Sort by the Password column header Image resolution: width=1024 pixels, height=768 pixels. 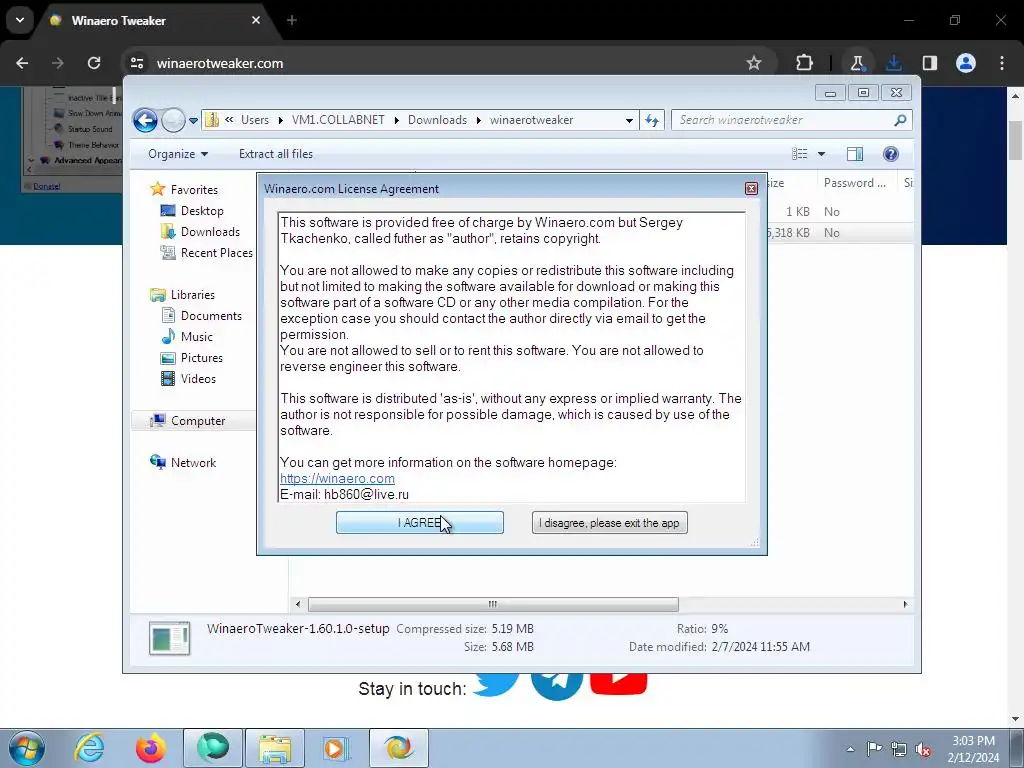click(x=856, y=183)
